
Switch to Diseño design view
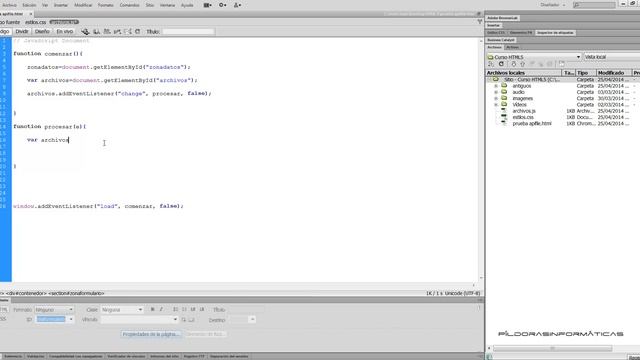pos(42,31)
